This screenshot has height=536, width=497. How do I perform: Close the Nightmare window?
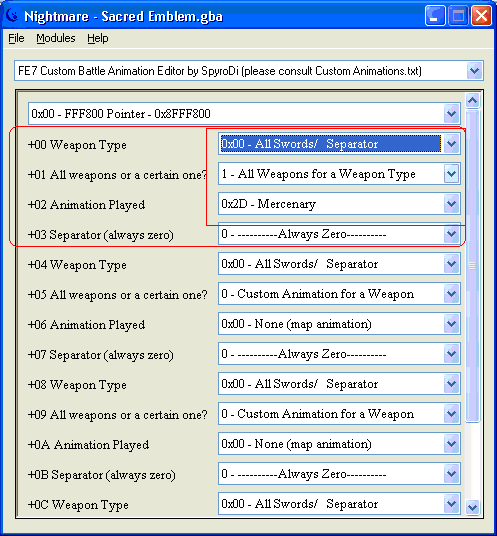pyautogui.click(x=481, y=16)
